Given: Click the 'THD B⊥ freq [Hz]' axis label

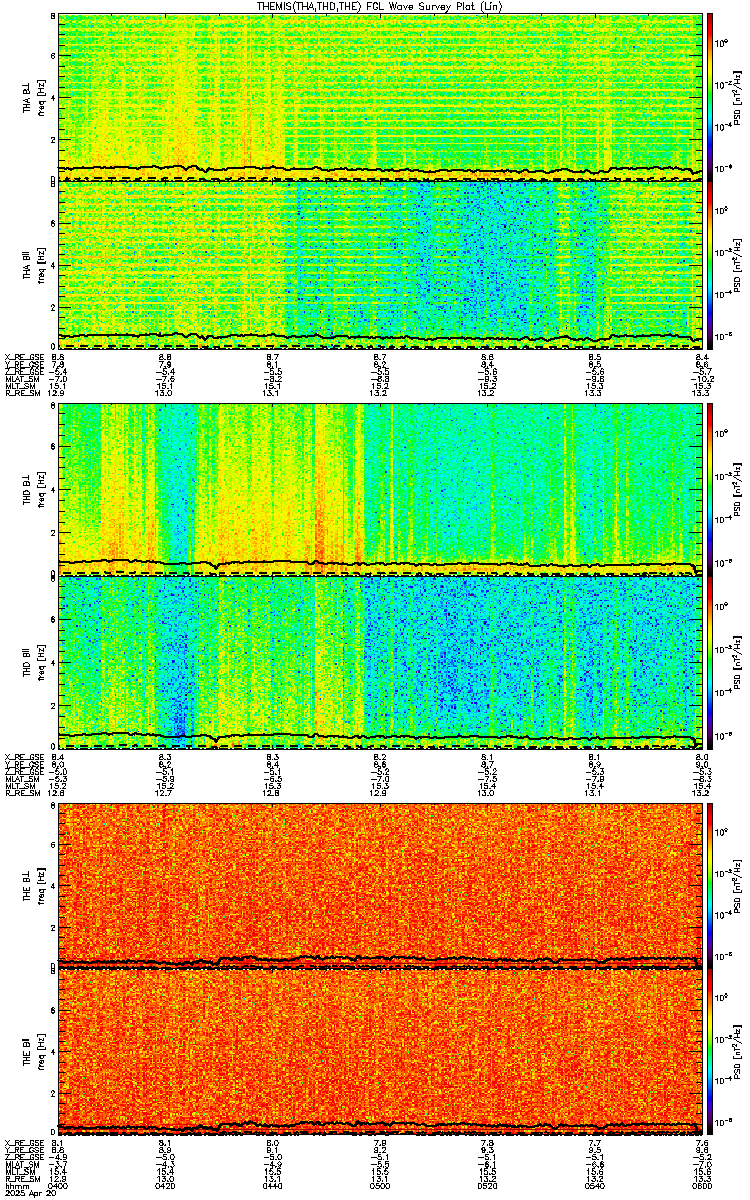Looking at the screenshot, I should tap(33, 488).
